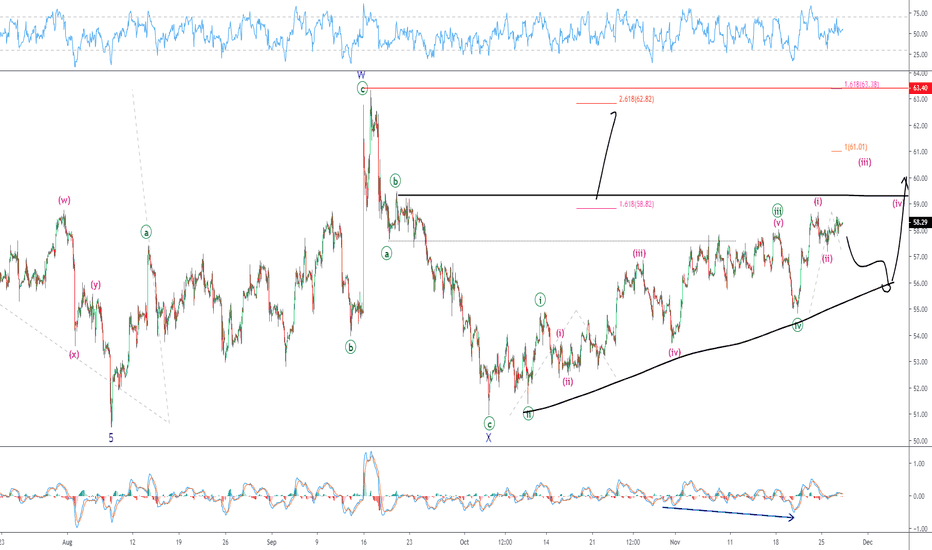Click the -1.00 MACD axis value
932x550 pixels.
pos(918,529)
